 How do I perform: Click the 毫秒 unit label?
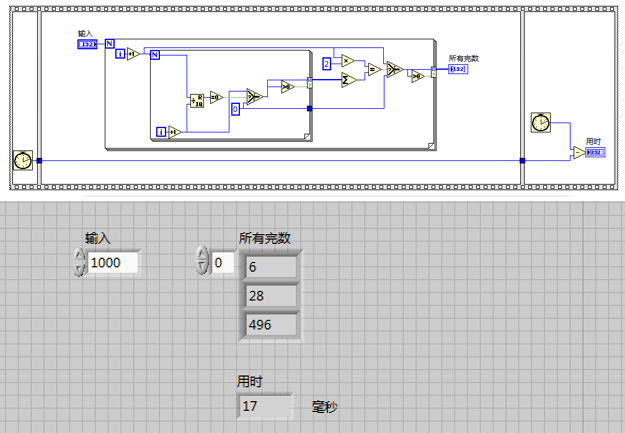pos(324,407)
